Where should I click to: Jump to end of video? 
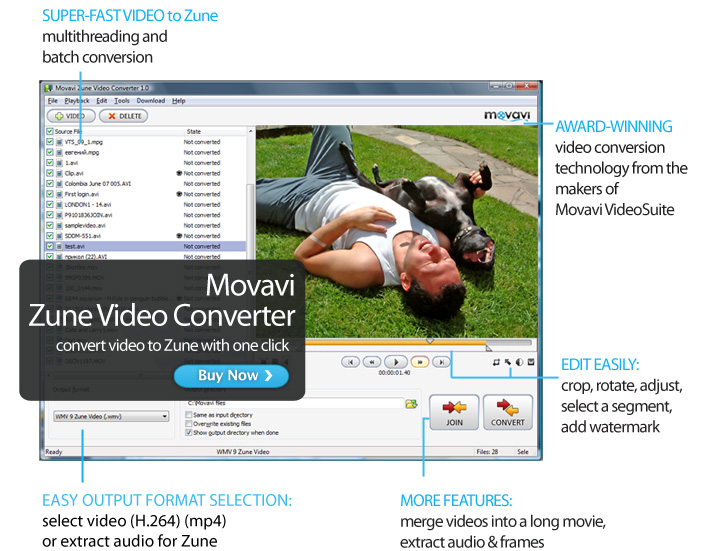coord(441,362)
